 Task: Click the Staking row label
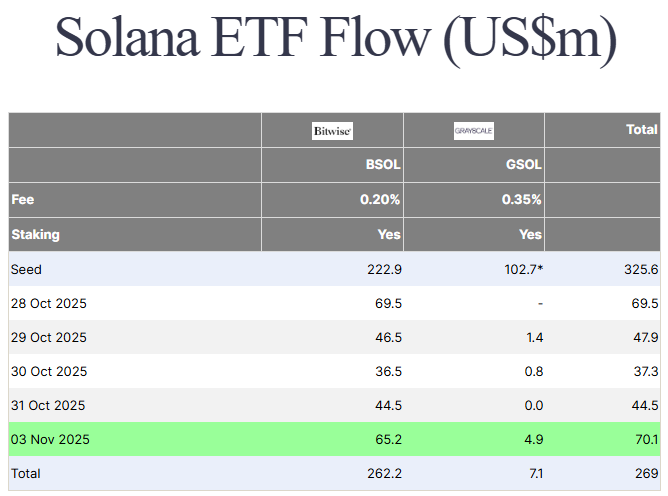pyautogui.click(x=35, y=235)
